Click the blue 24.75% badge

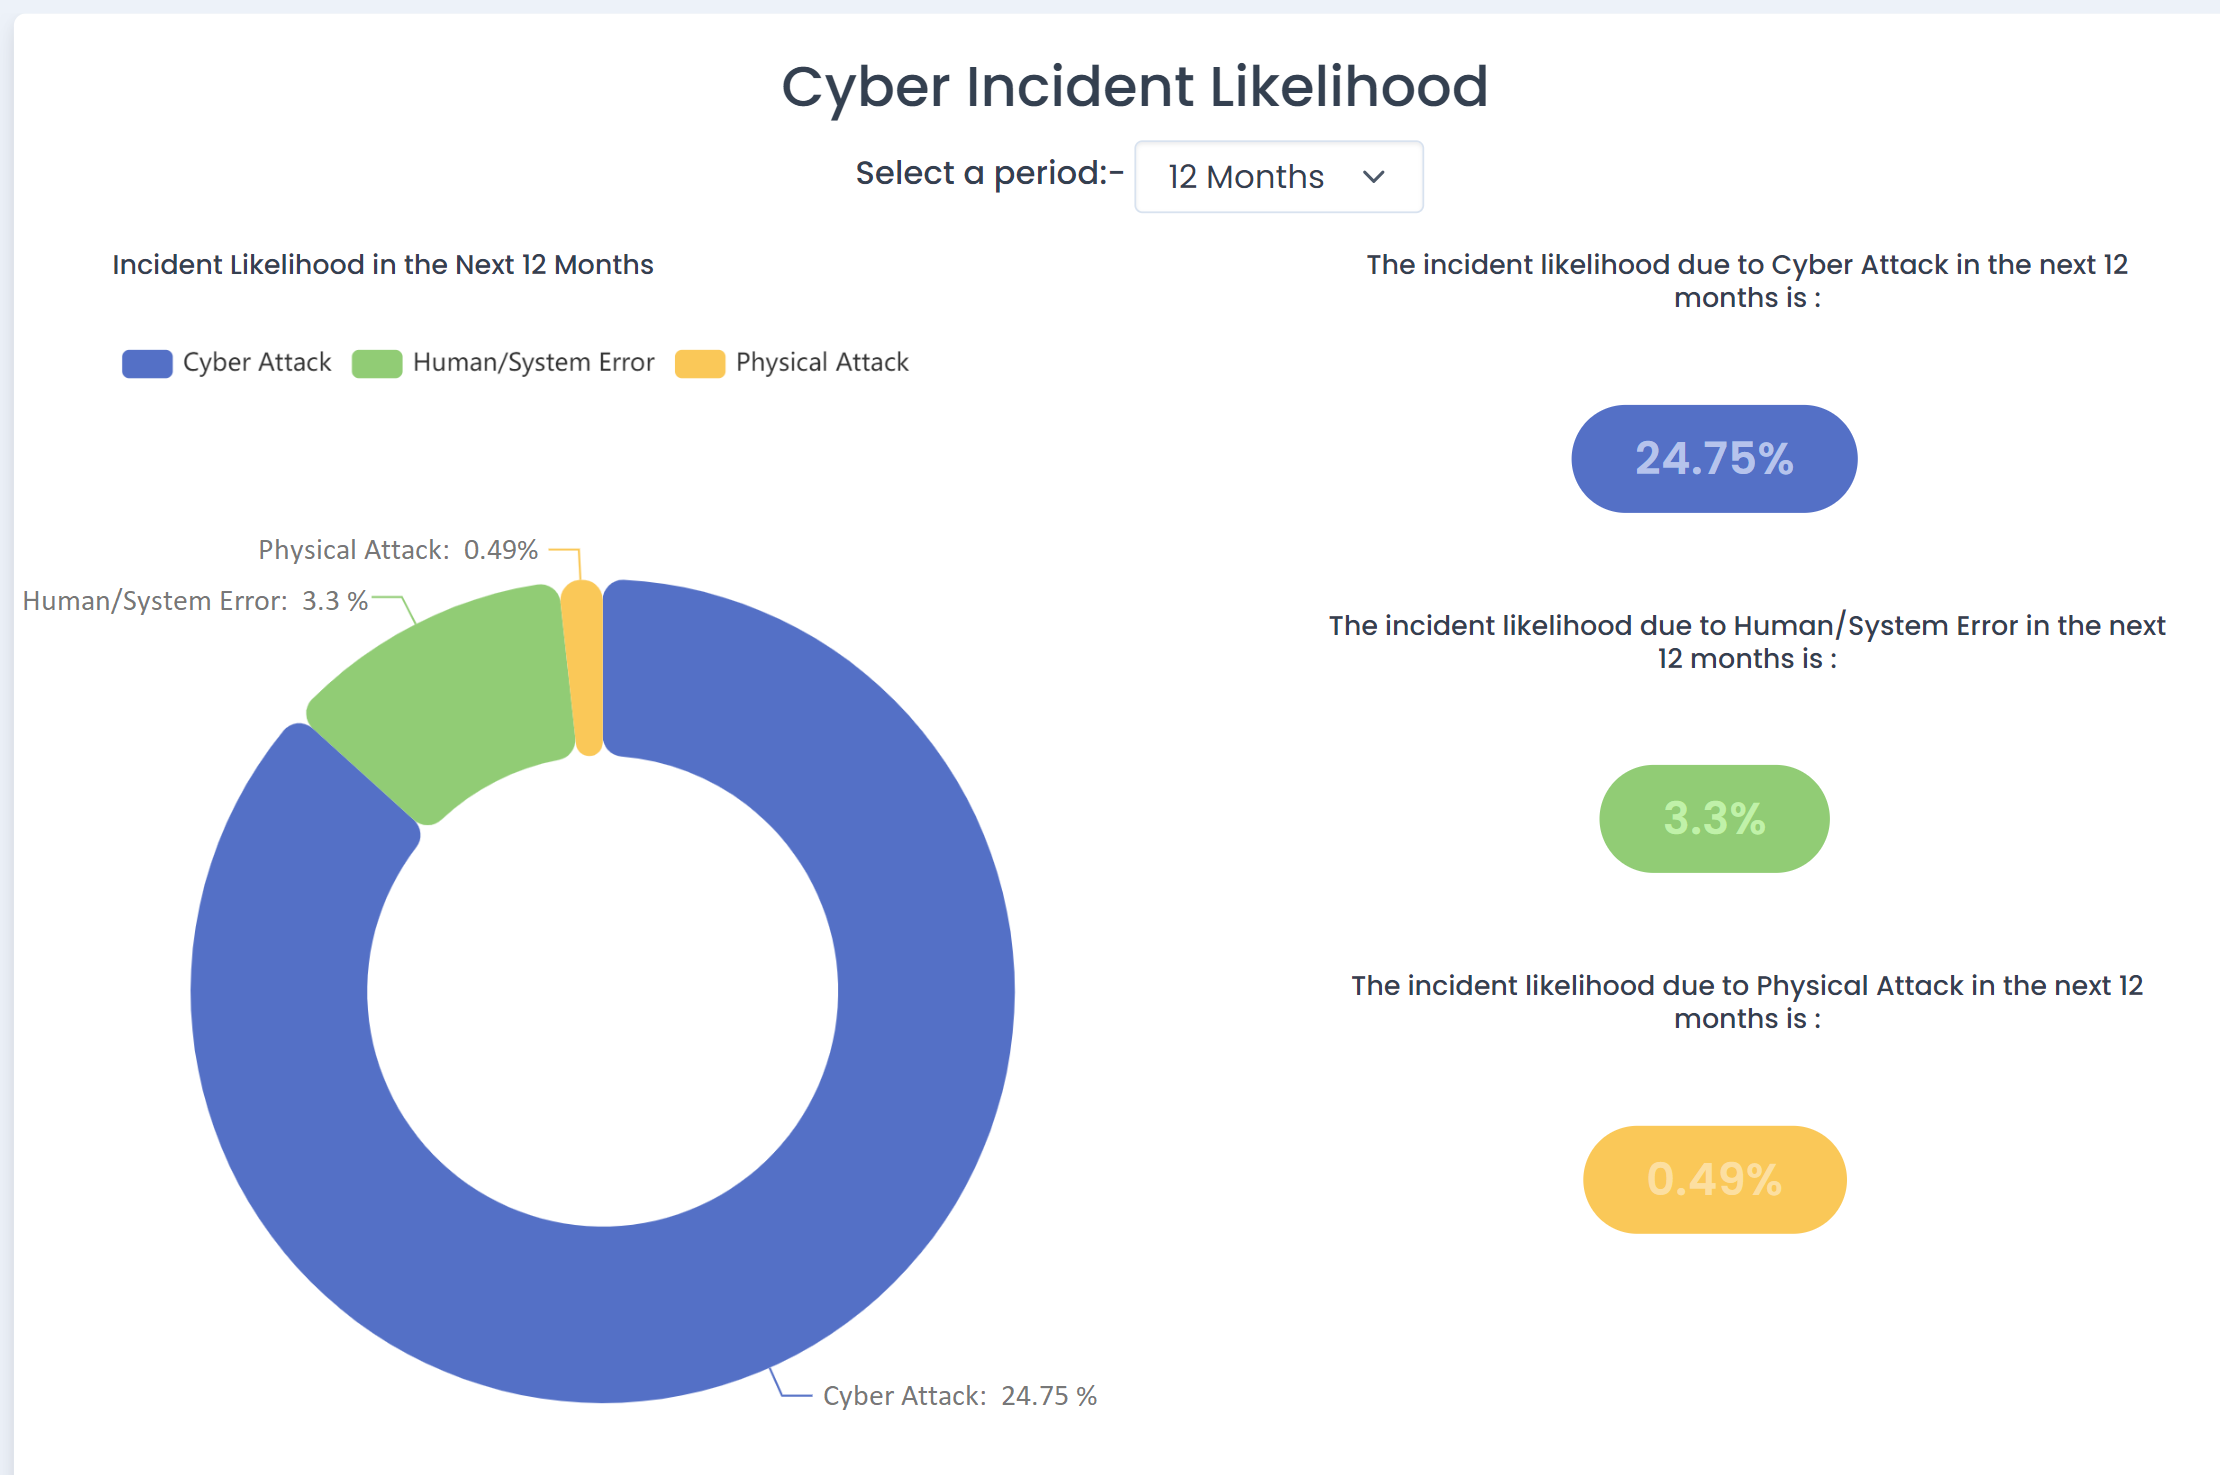(1714, 459)
